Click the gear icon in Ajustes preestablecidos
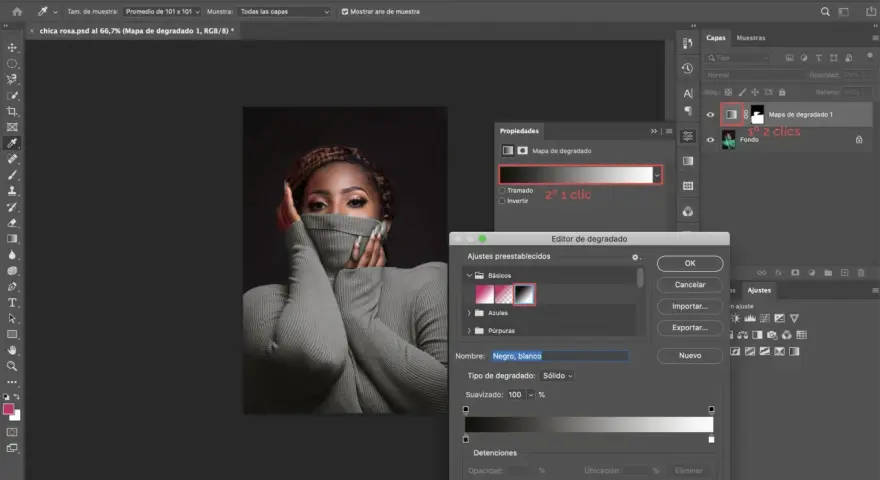 [x=635, y=257]
